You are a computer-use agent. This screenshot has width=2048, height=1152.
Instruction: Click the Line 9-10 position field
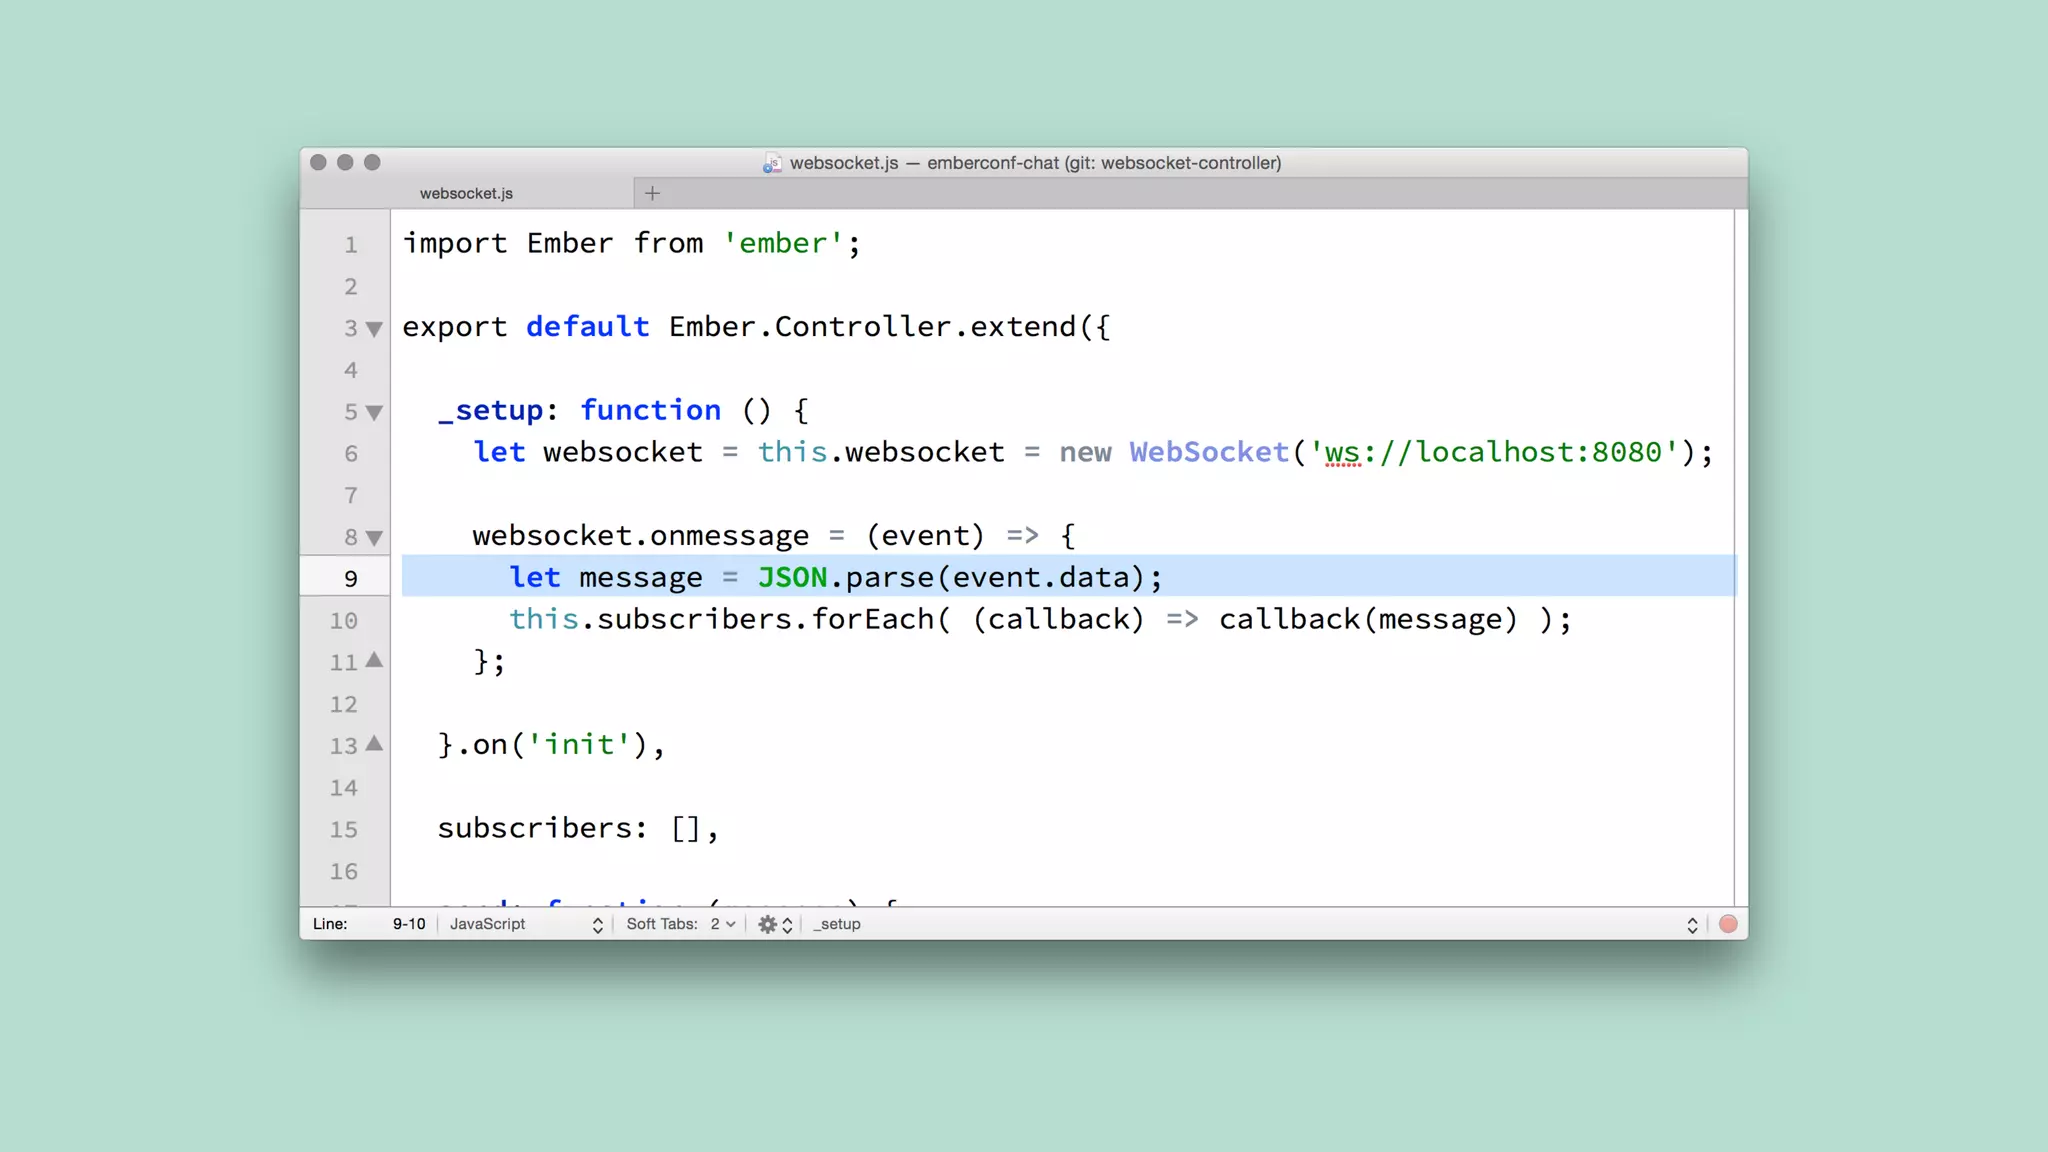408,924
